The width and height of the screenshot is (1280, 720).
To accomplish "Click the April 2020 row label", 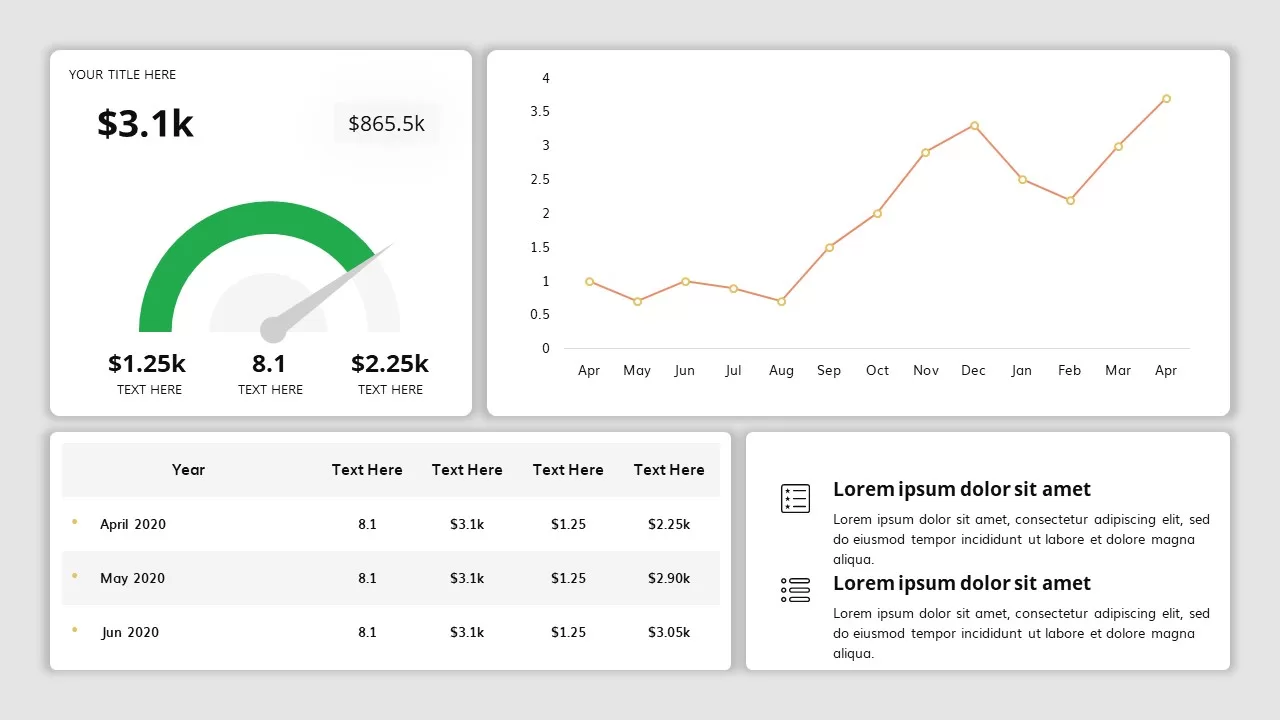I will [133, 524].
